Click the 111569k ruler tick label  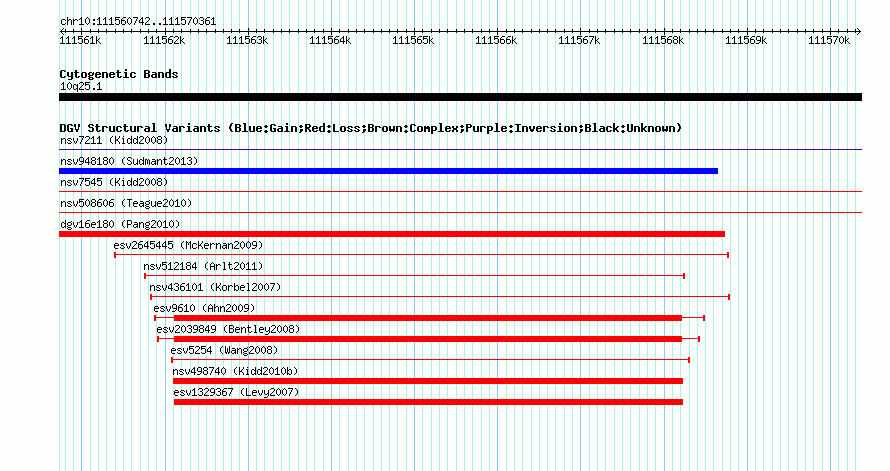(x=746, y=40)
